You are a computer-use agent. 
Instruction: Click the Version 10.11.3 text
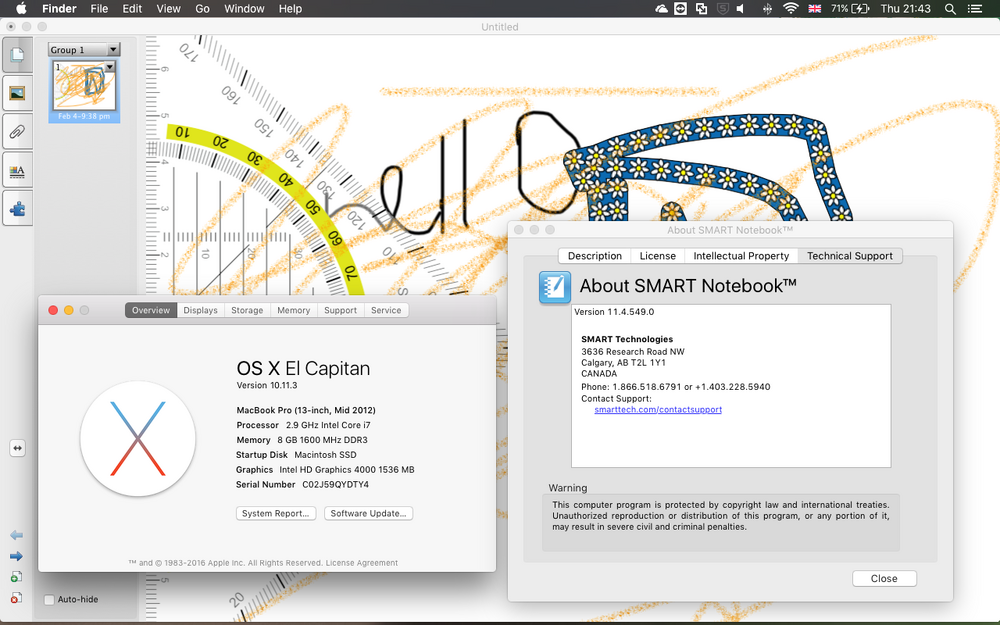(267, 385)
